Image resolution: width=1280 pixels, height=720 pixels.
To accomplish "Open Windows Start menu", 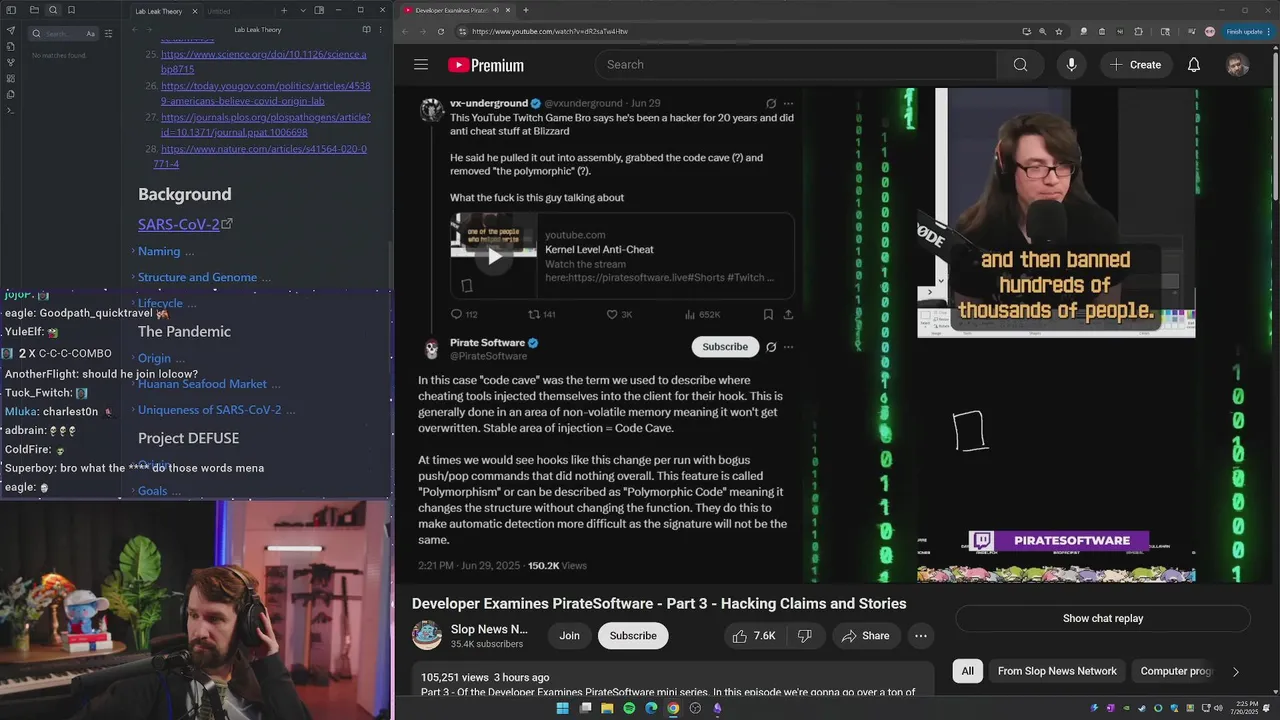I will (x=562, y=708).
